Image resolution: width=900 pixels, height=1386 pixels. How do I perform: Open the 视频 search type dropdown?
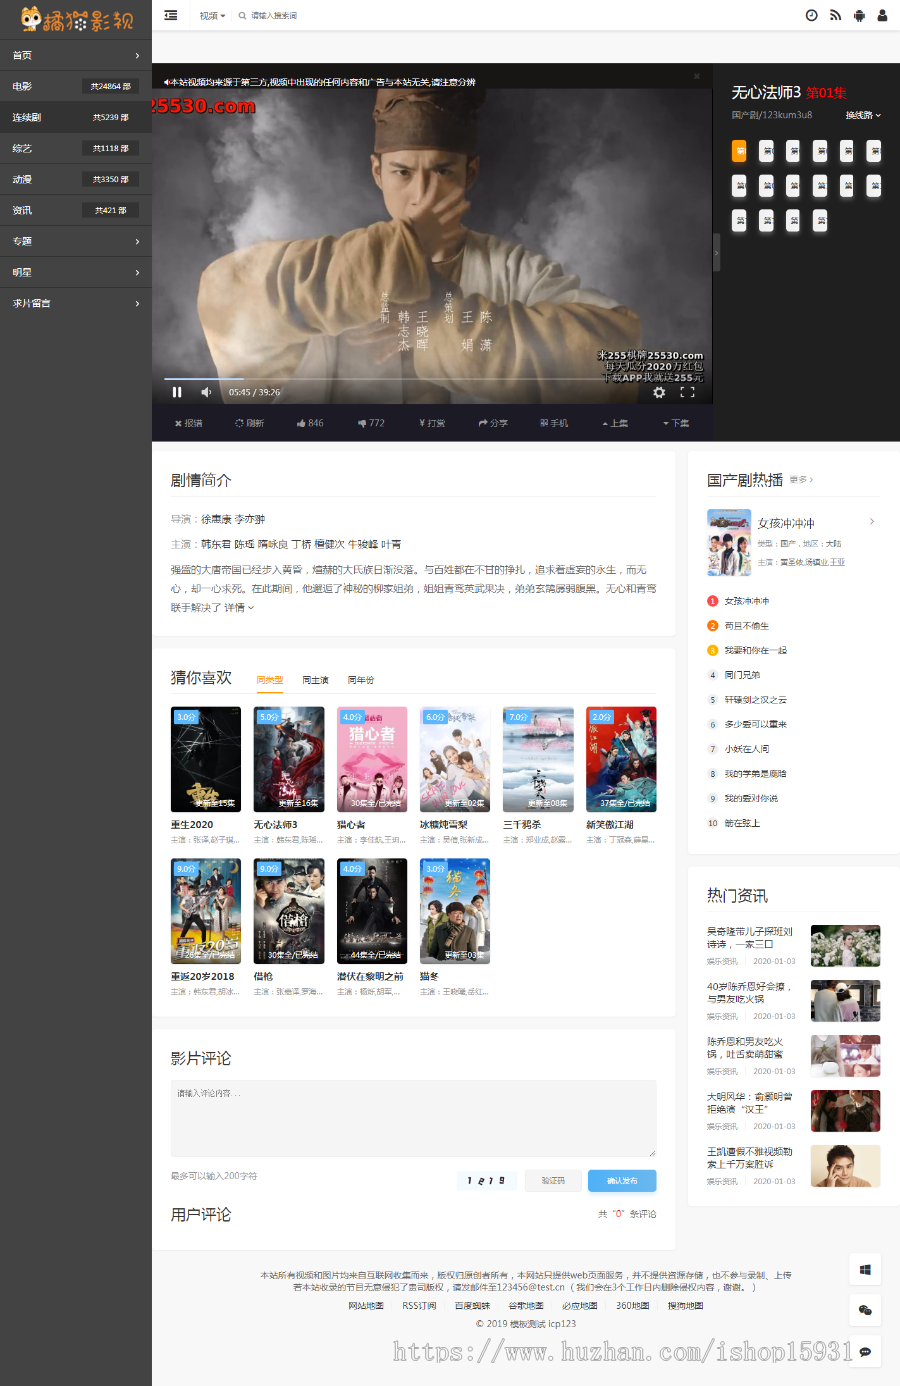tap(212, 16)
